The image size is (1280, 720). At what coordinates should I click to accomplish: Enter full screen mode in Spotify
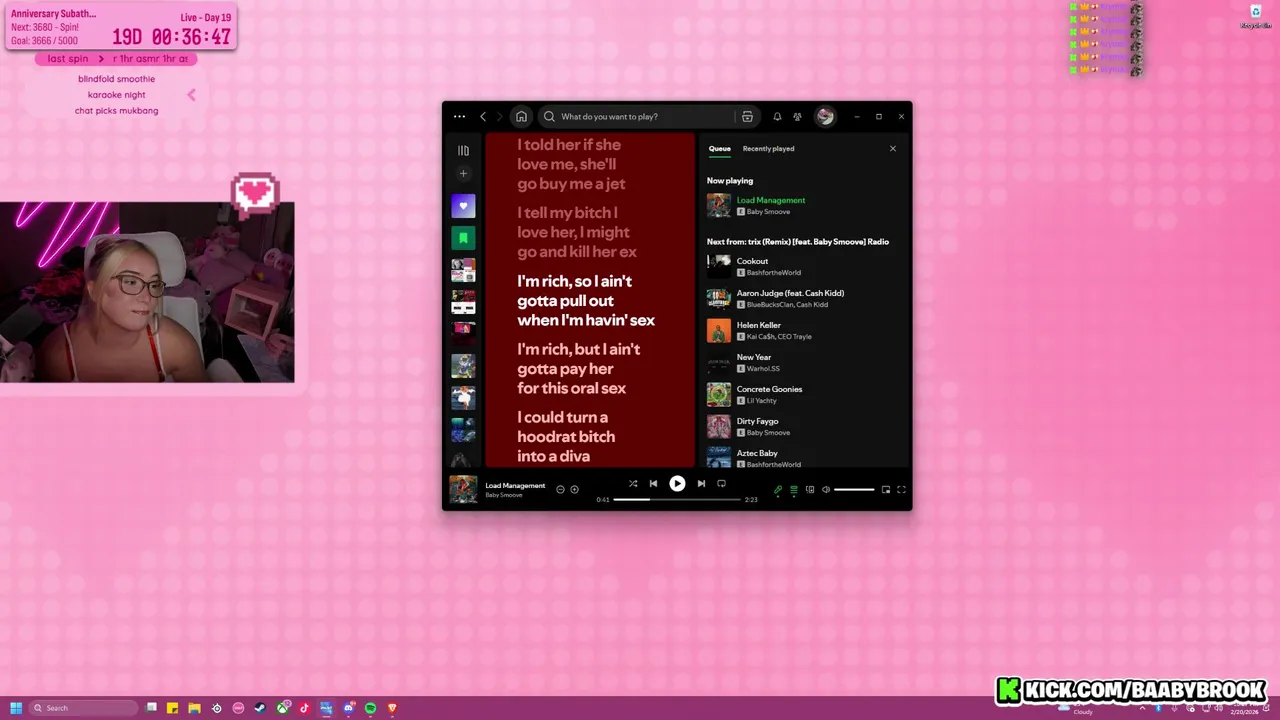coord(901,490)
